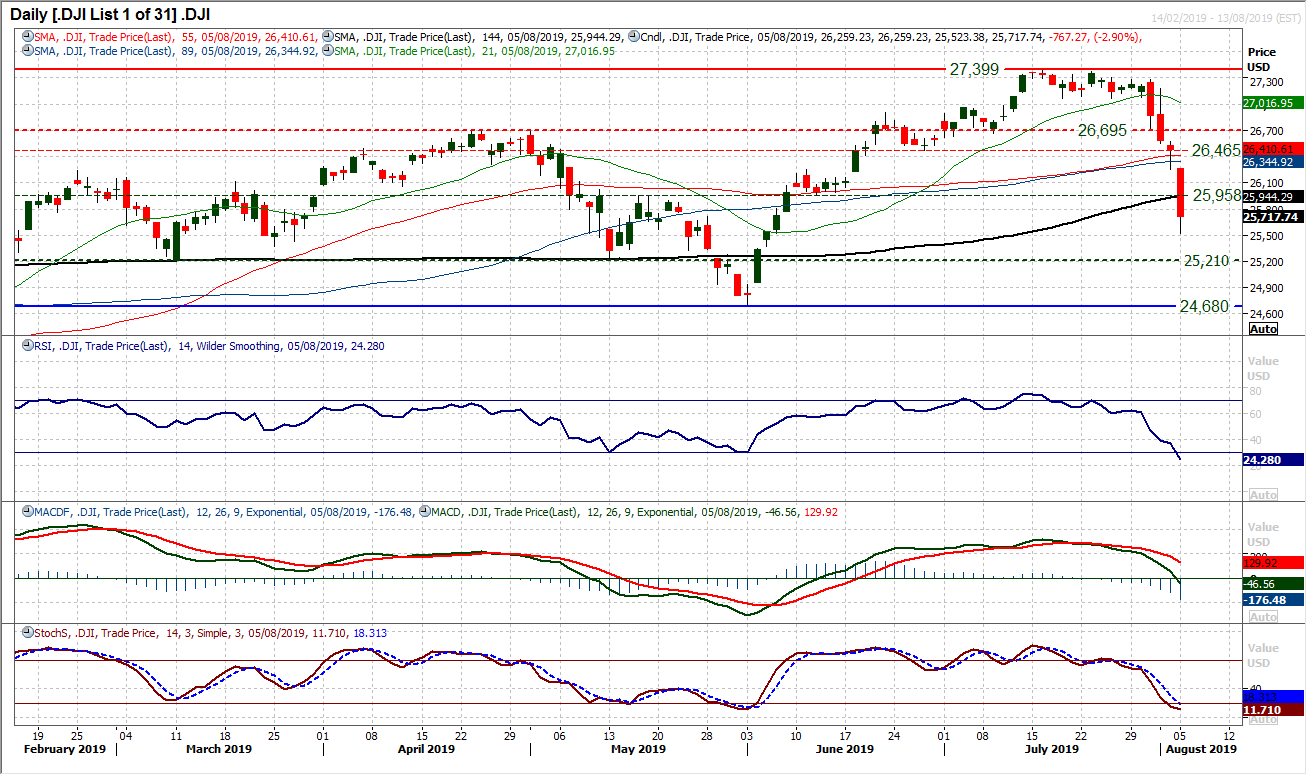
Task: Select the MACDF Exponential legend text
Action: [223, 511]
